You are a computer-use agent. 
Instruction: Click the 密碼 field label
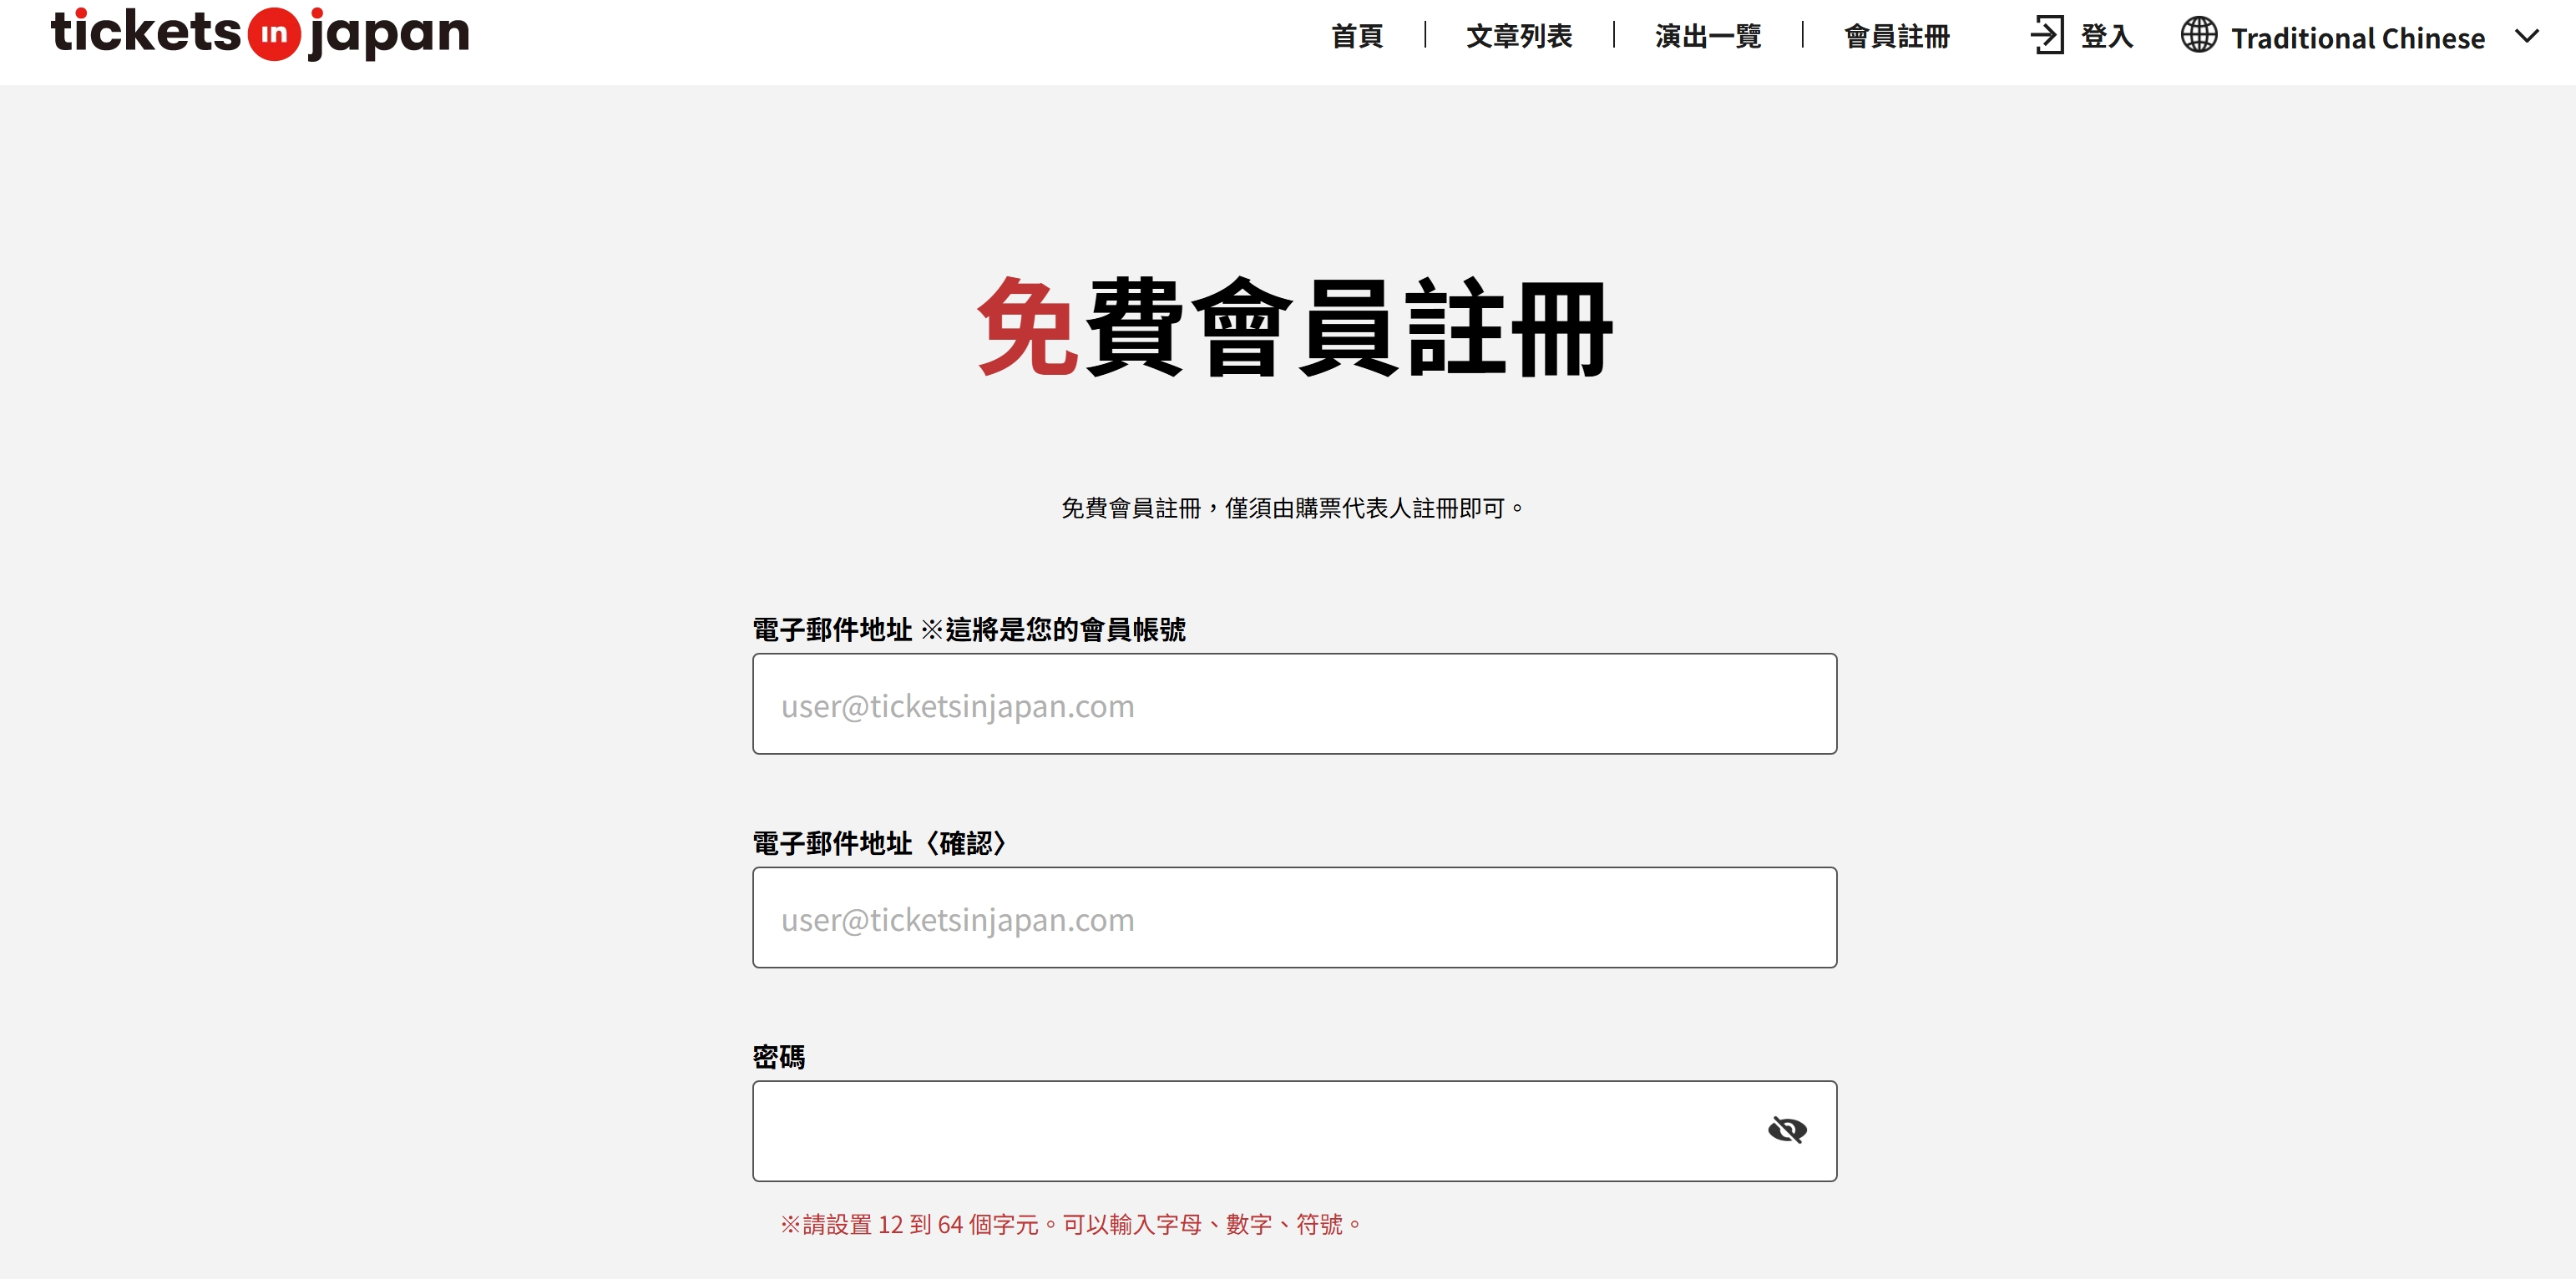pos(778,1056)
